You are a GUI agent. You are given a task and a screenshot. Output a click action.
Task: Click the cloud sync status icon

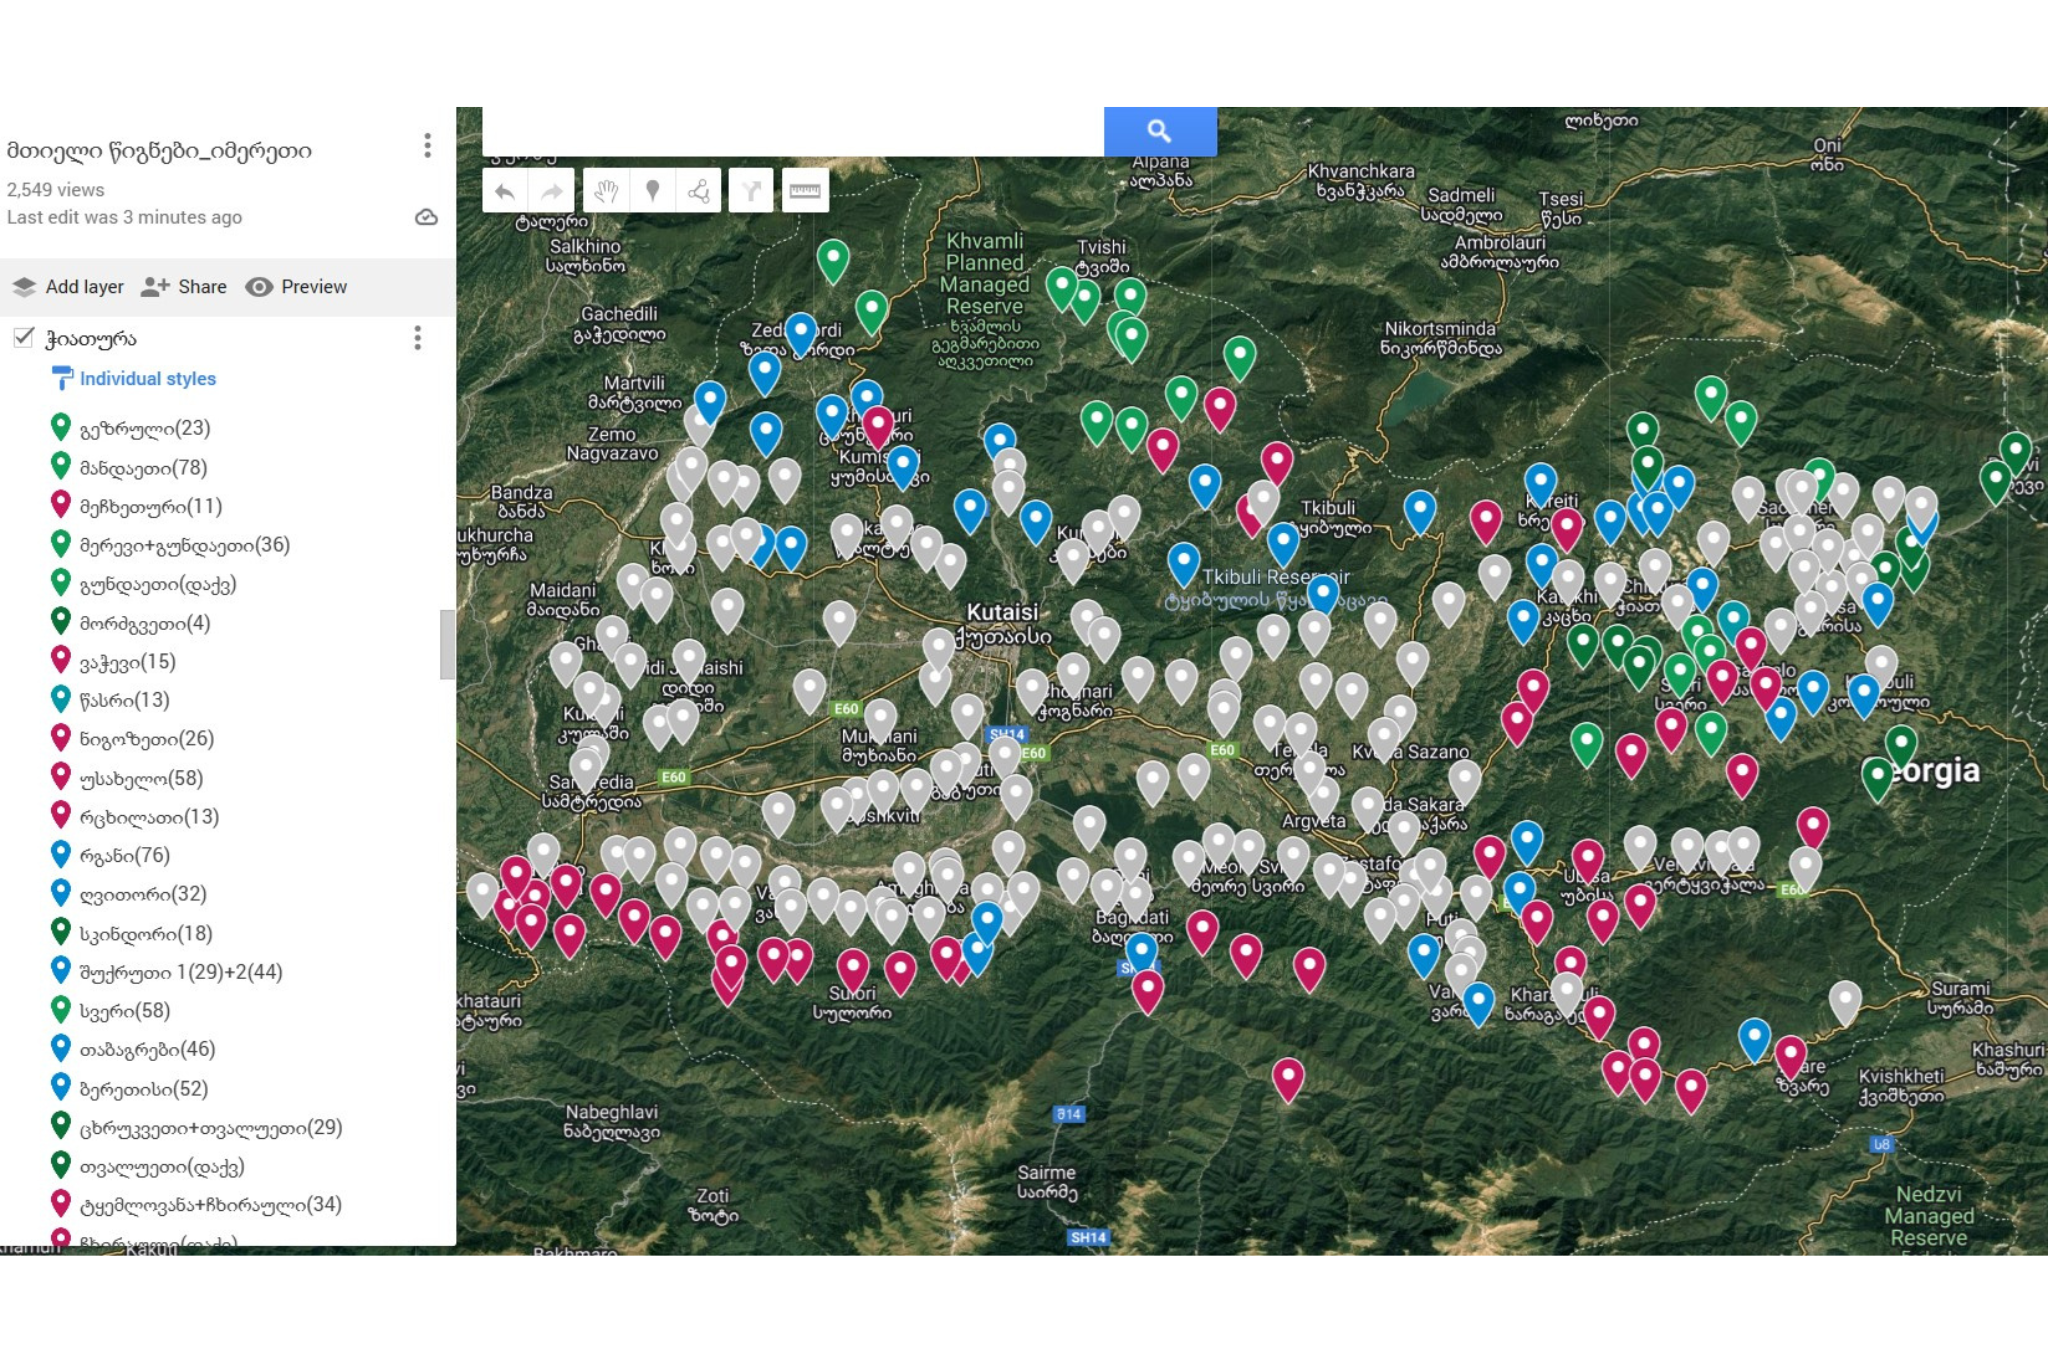click(x=426, y=217)
